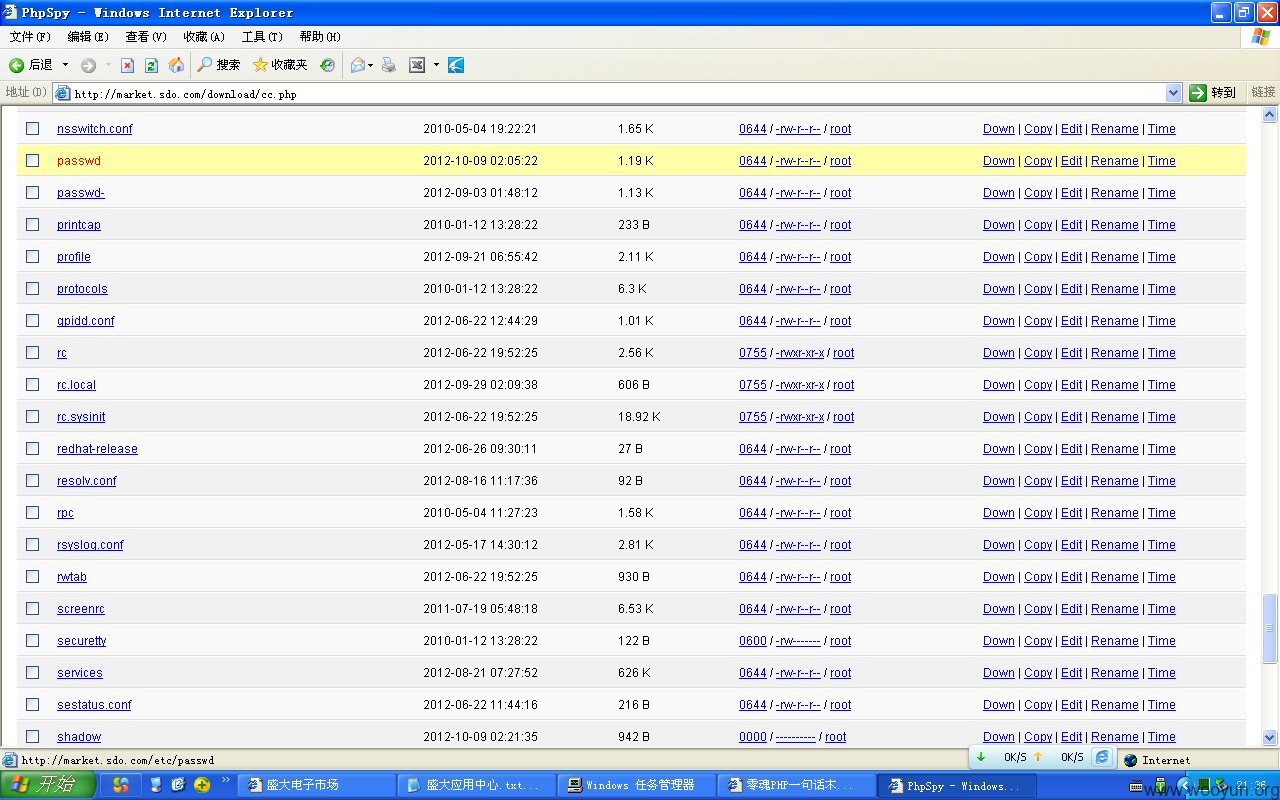Open the Back button history dropdown arrow

click(66, 65)
